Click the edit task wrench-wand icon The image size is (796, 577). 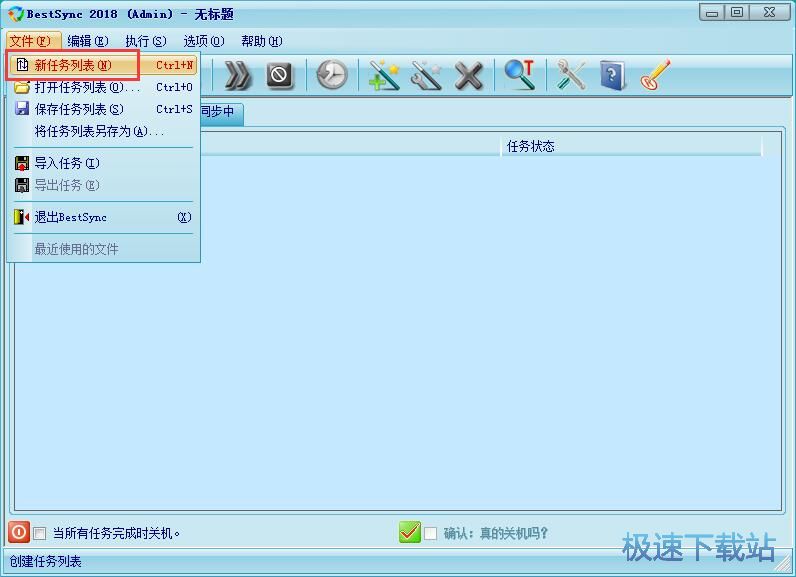[x=426, y=76]
